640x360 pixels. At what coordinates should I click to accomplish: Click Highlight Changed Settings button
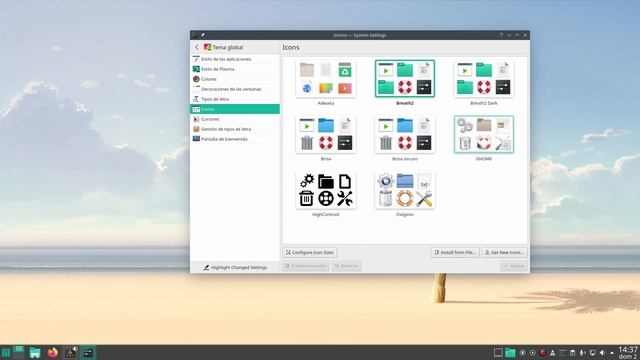(235, 267)
